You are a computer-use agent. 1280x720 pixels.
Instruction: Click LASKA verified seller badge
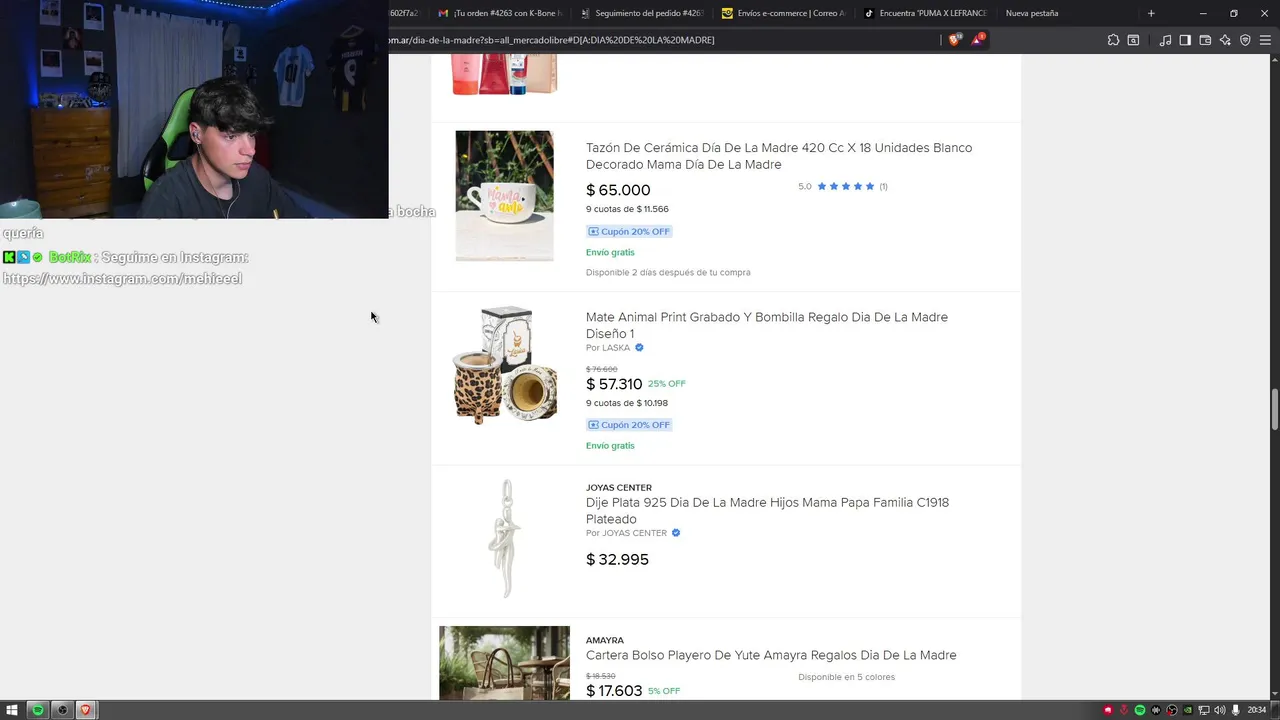tap(639, 348)
